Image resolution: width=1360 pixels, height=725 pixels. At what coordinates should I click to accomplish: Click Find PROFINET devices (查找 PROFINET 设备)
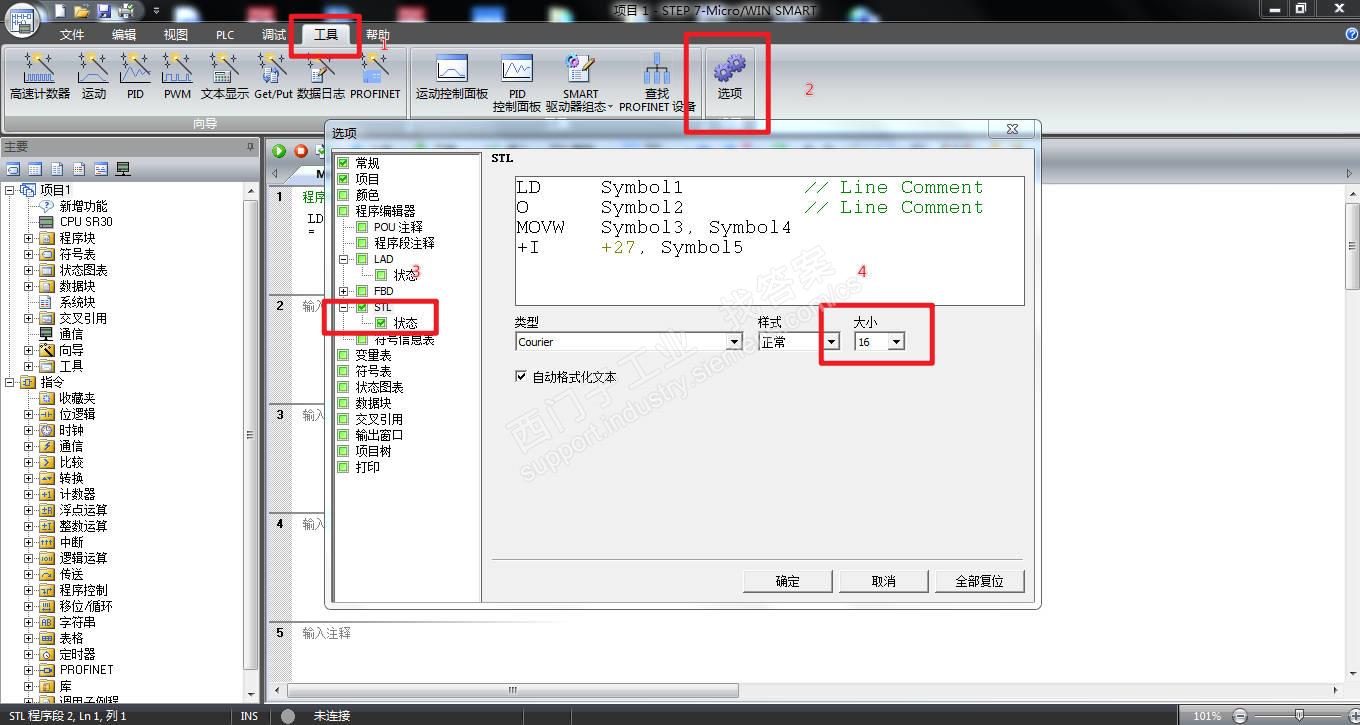(x=657, y=82)
